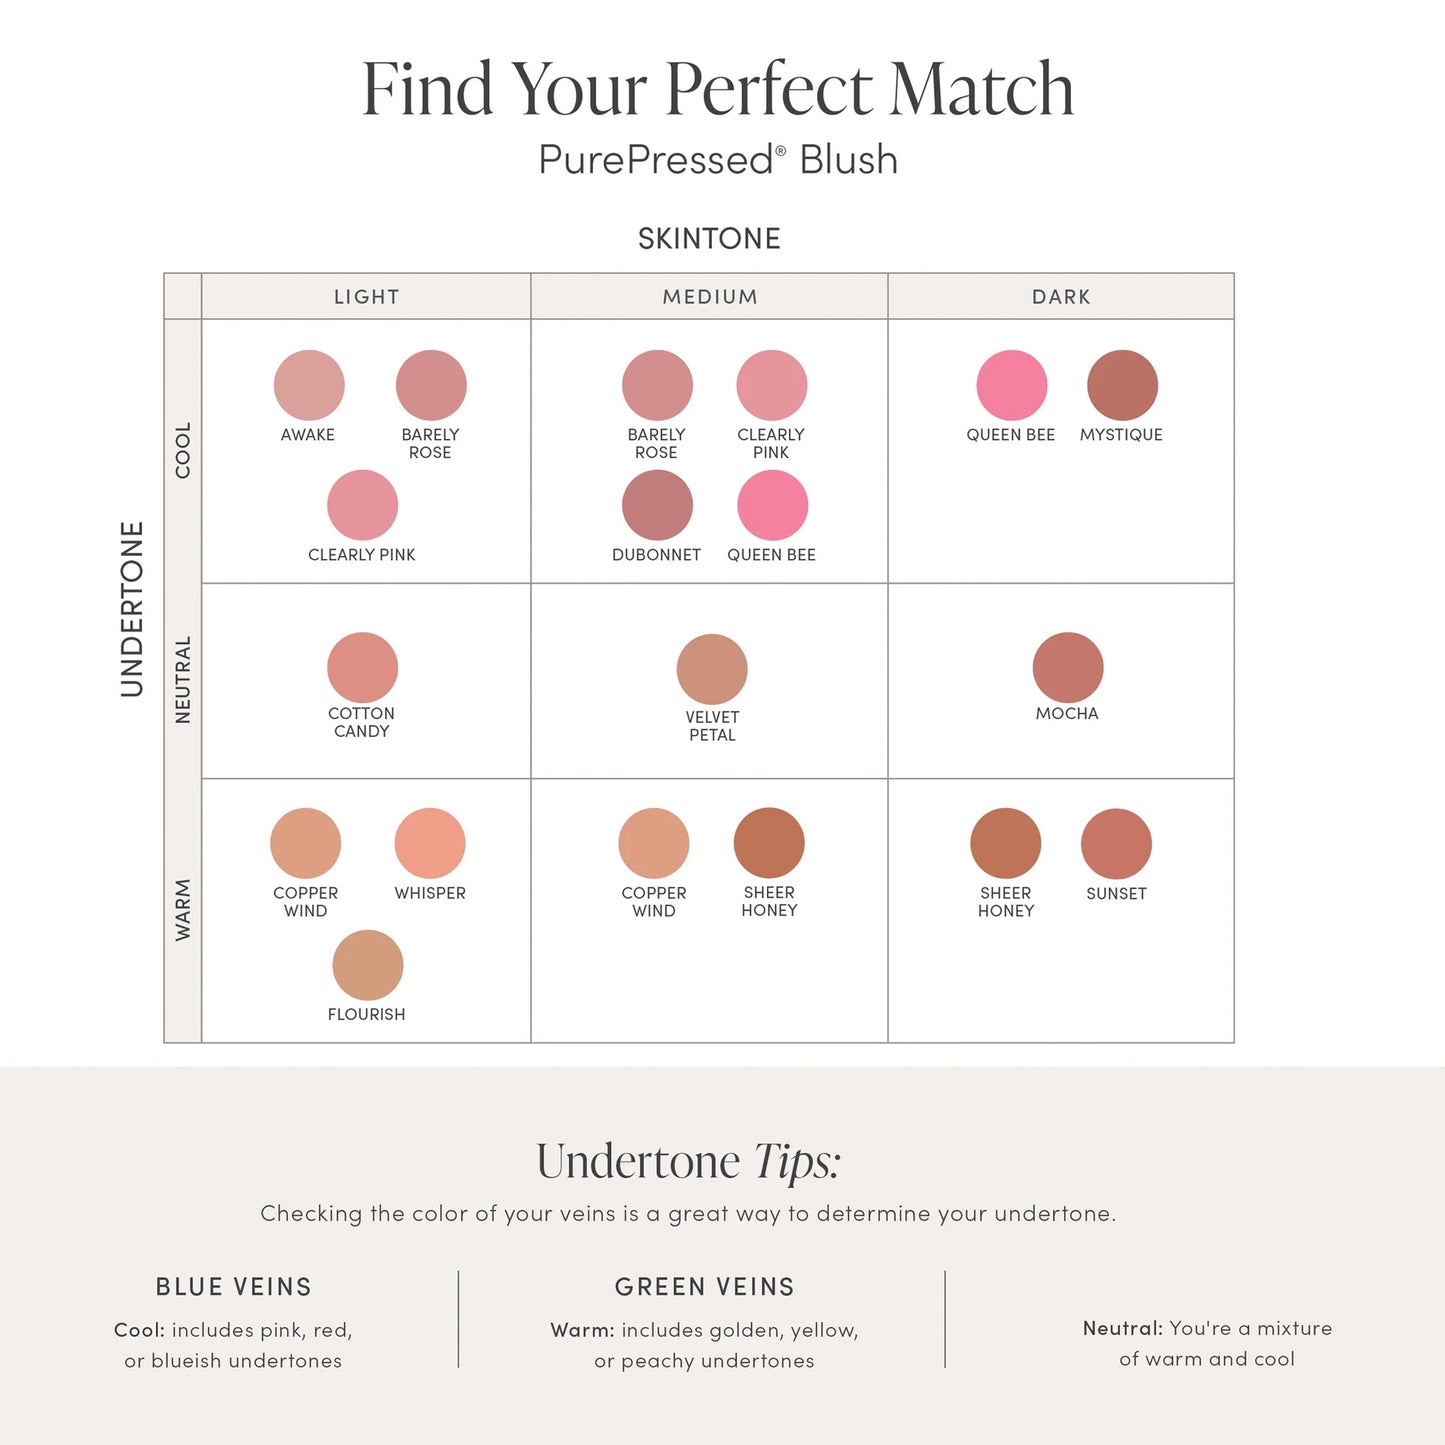Choose the Sunset blush swatch

coord(1116,843)
